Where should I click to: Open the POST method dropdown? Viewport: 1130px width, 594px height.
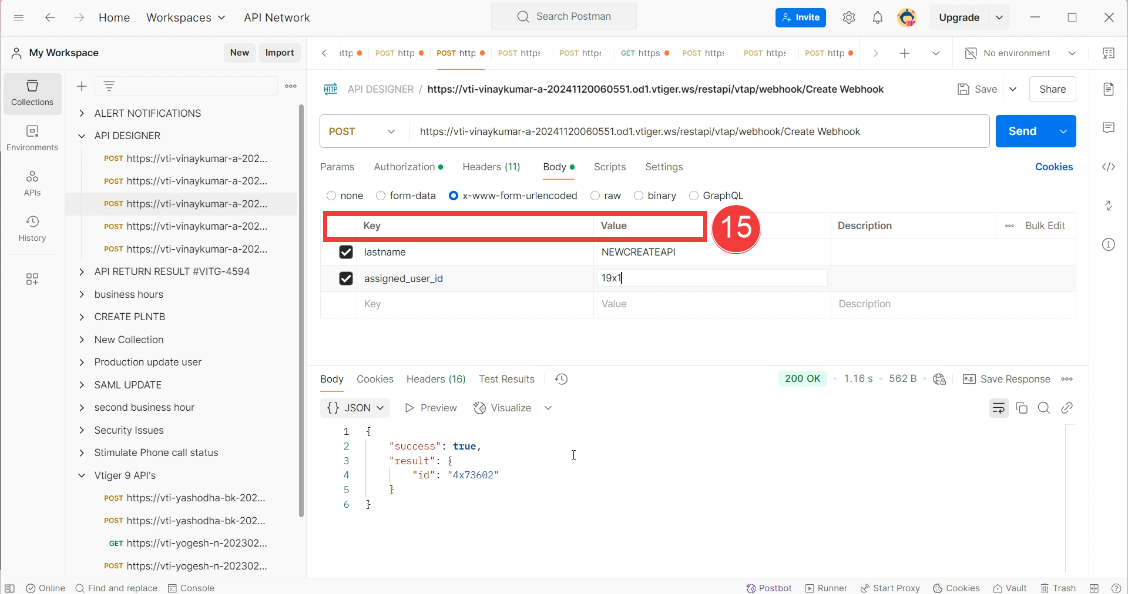point(362,131)
